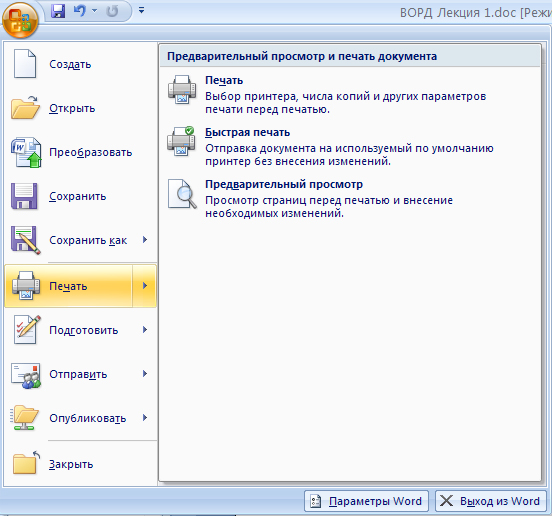The width and height of the screenshot is (552, 516).
Task: Expand the Подготовить submenu arrow
Action: pos(145,329)
